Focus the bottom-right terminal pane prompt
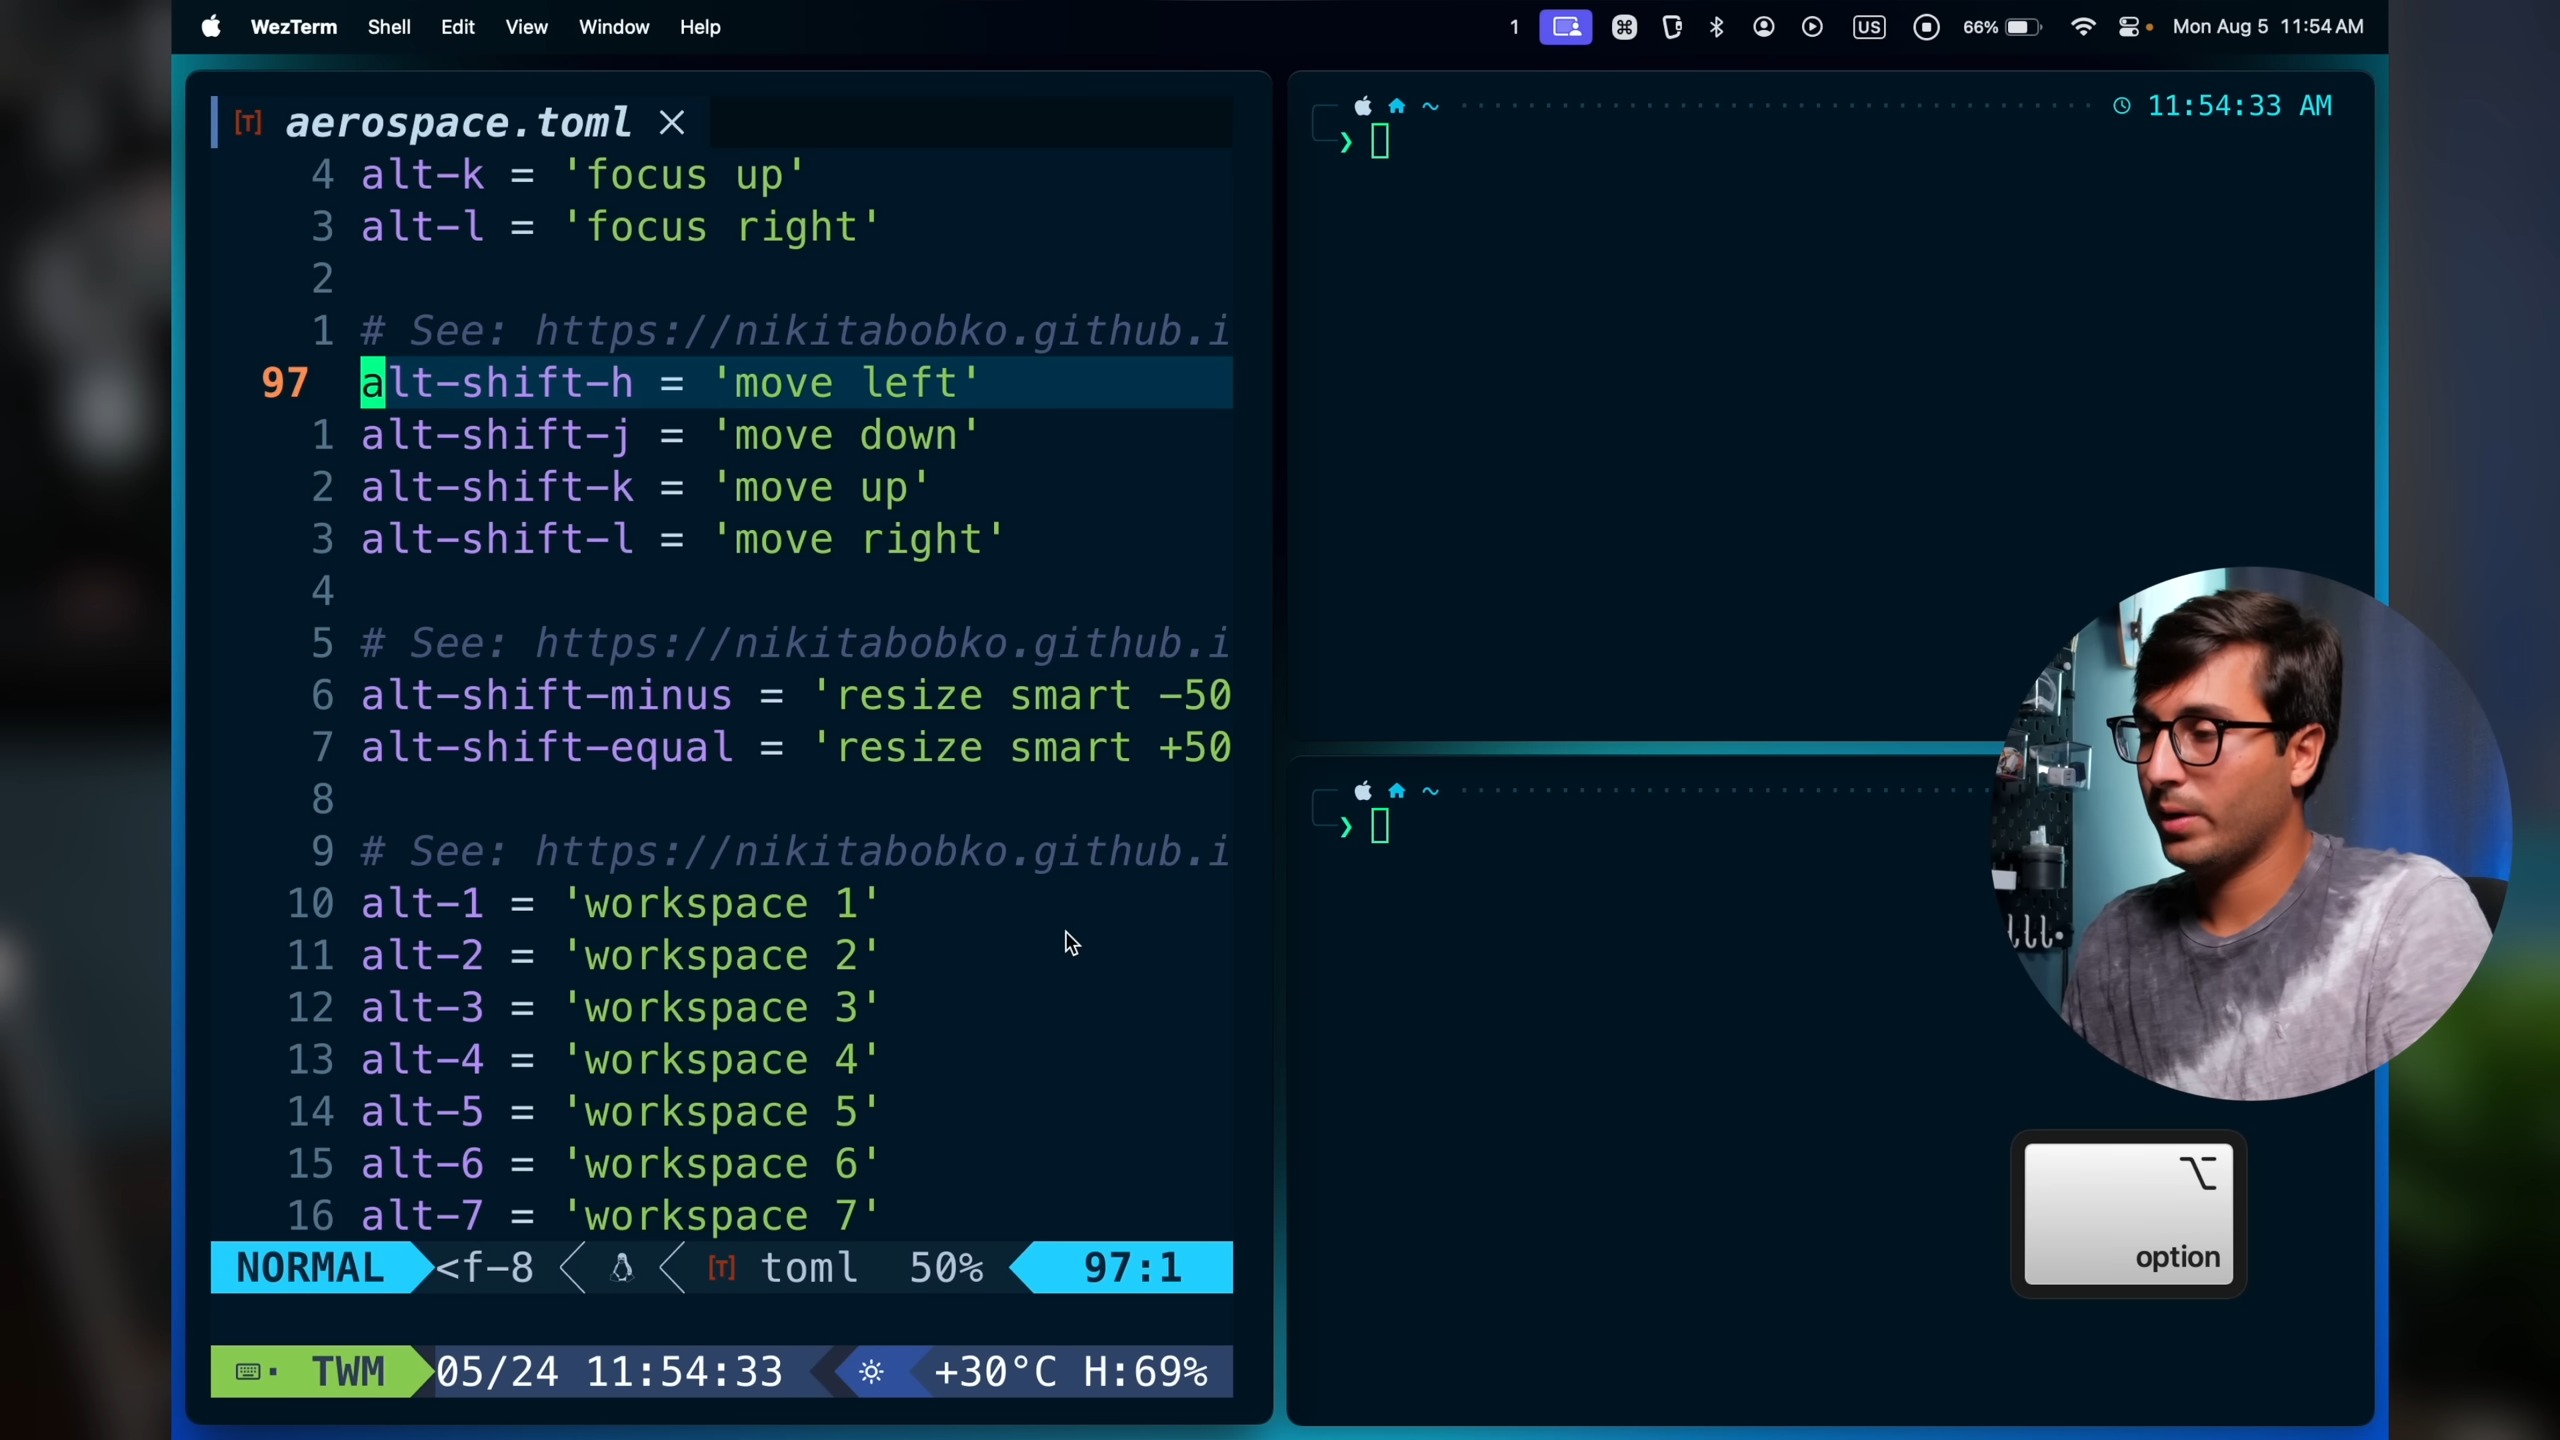 pos(1379,827)
